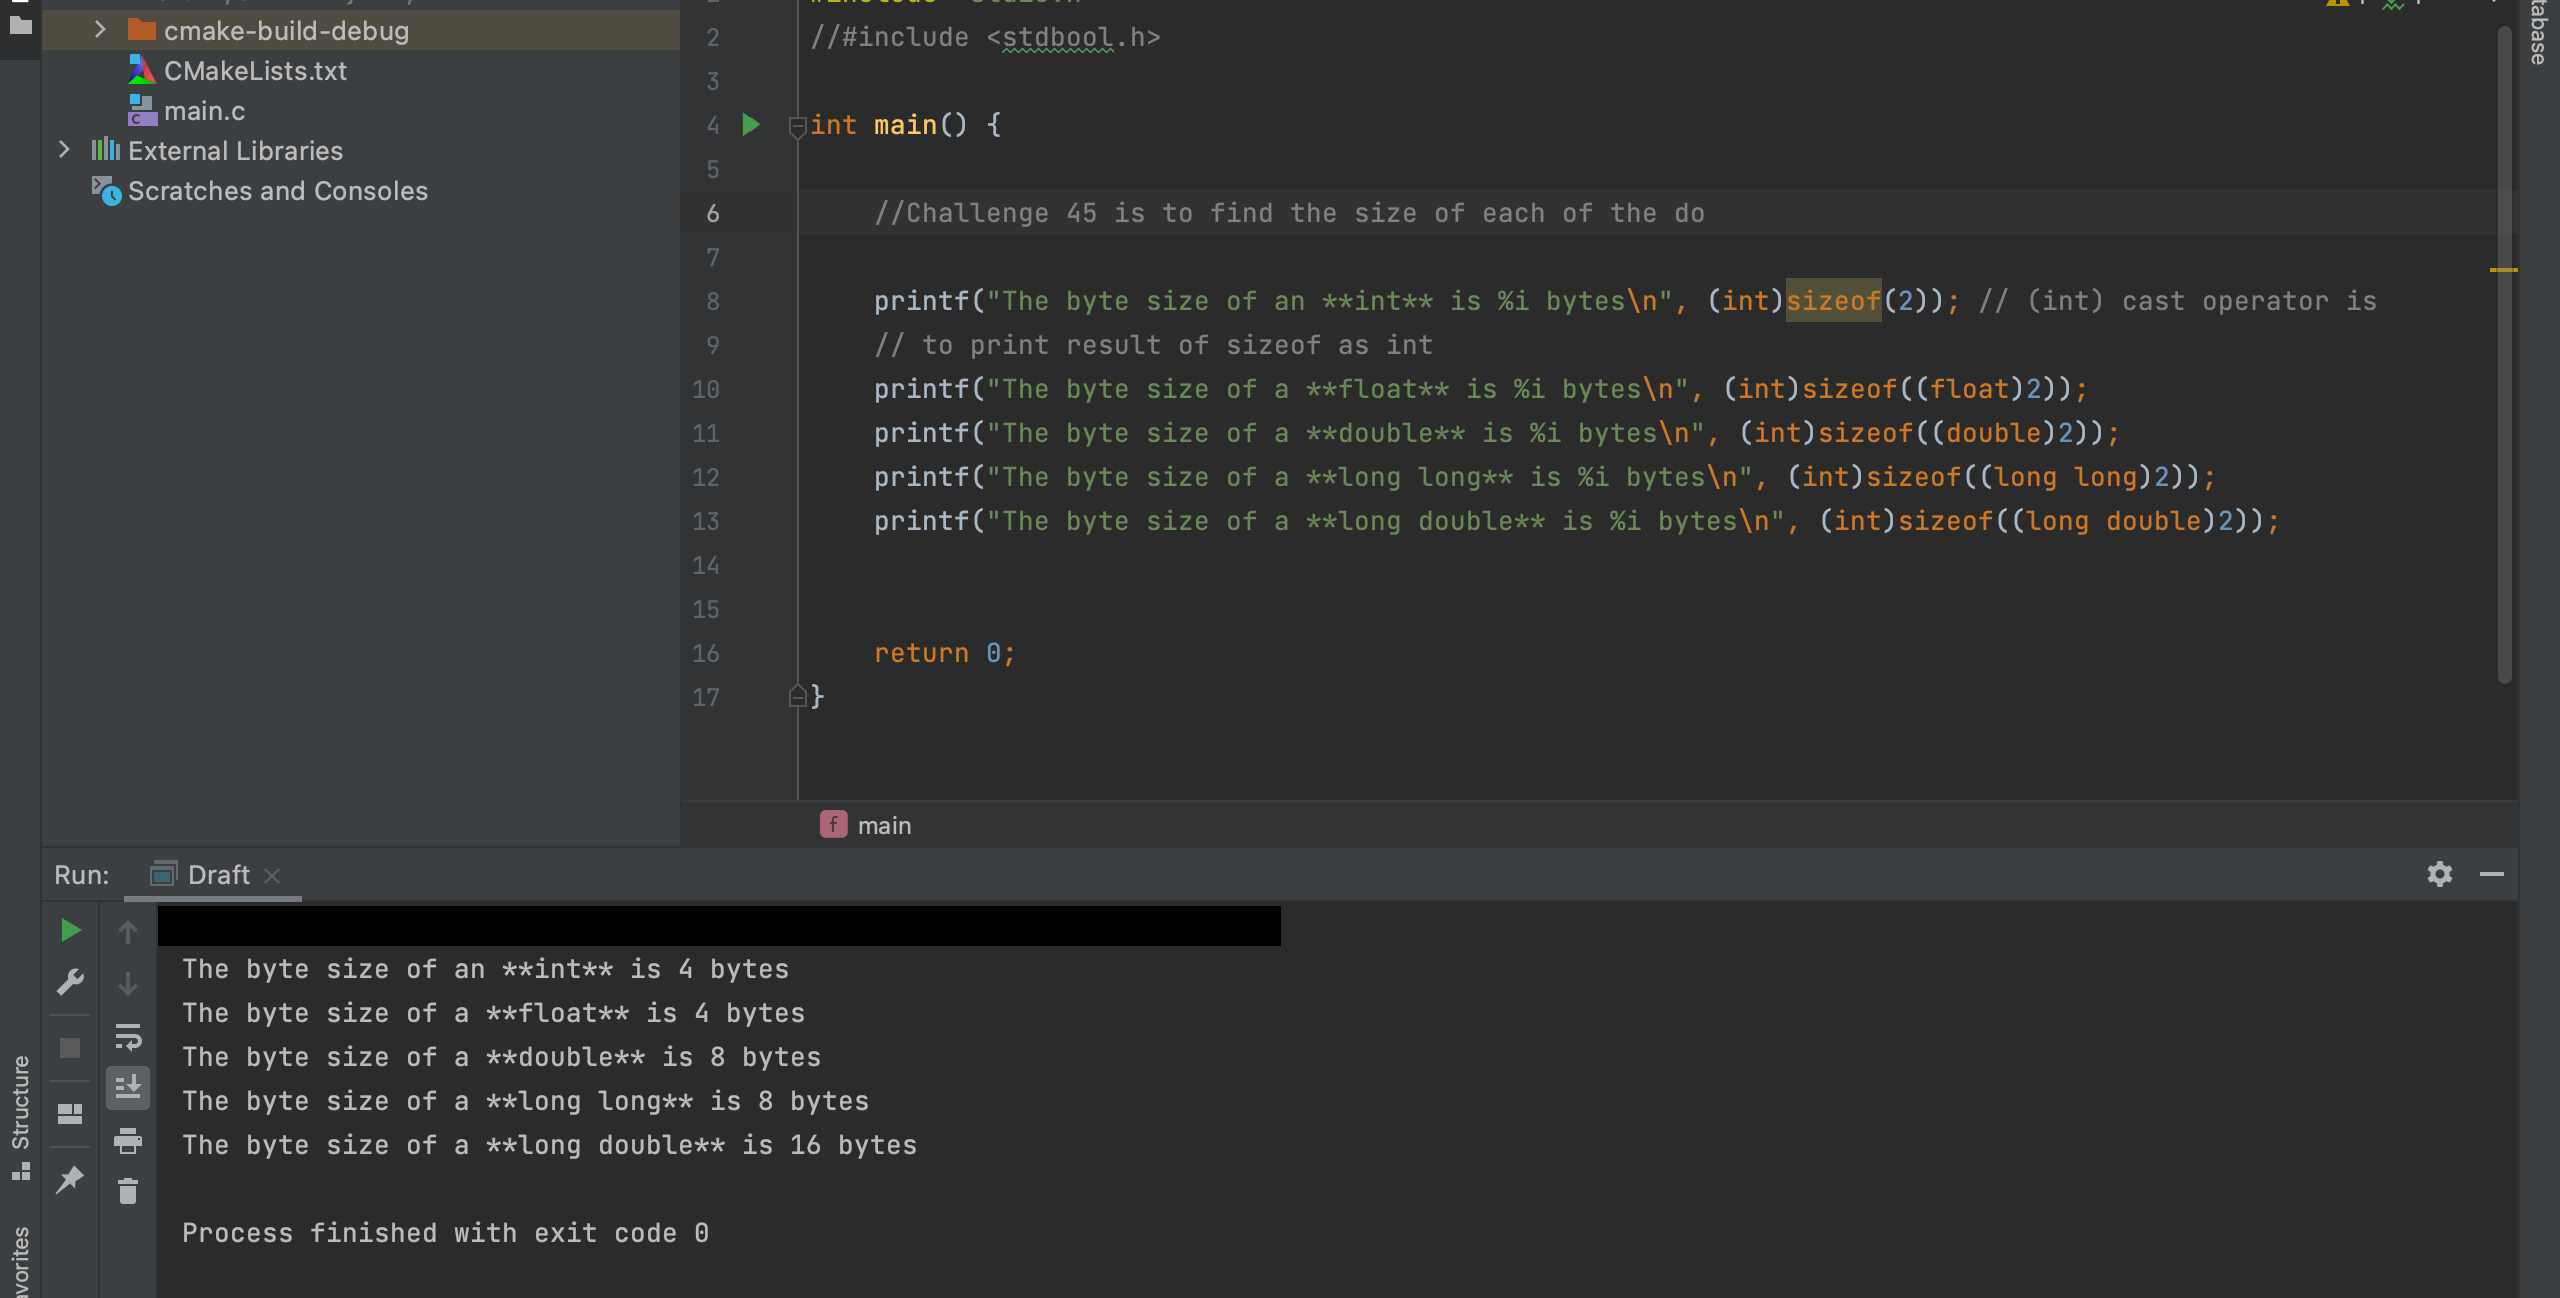The image size is (2560, 1298).
Task: Click the gutter run arrow beside main()
Action: (751, 125)
